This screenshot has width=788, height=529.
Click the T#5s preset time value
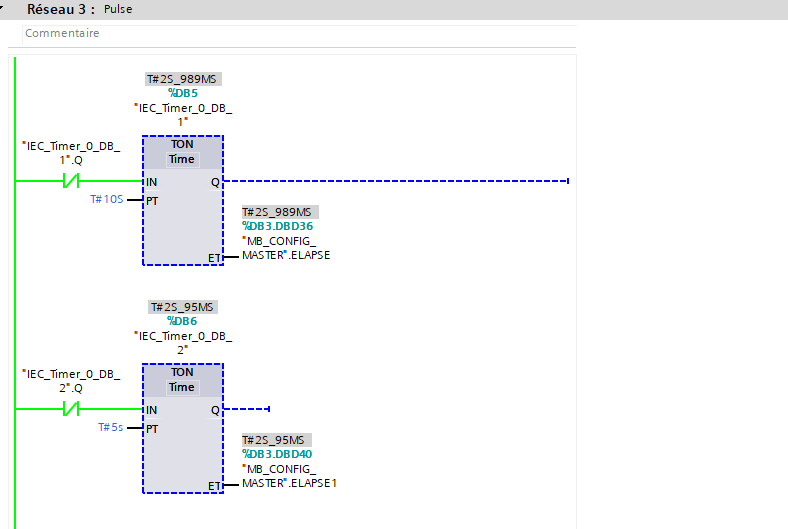click(x=110, y=427)
